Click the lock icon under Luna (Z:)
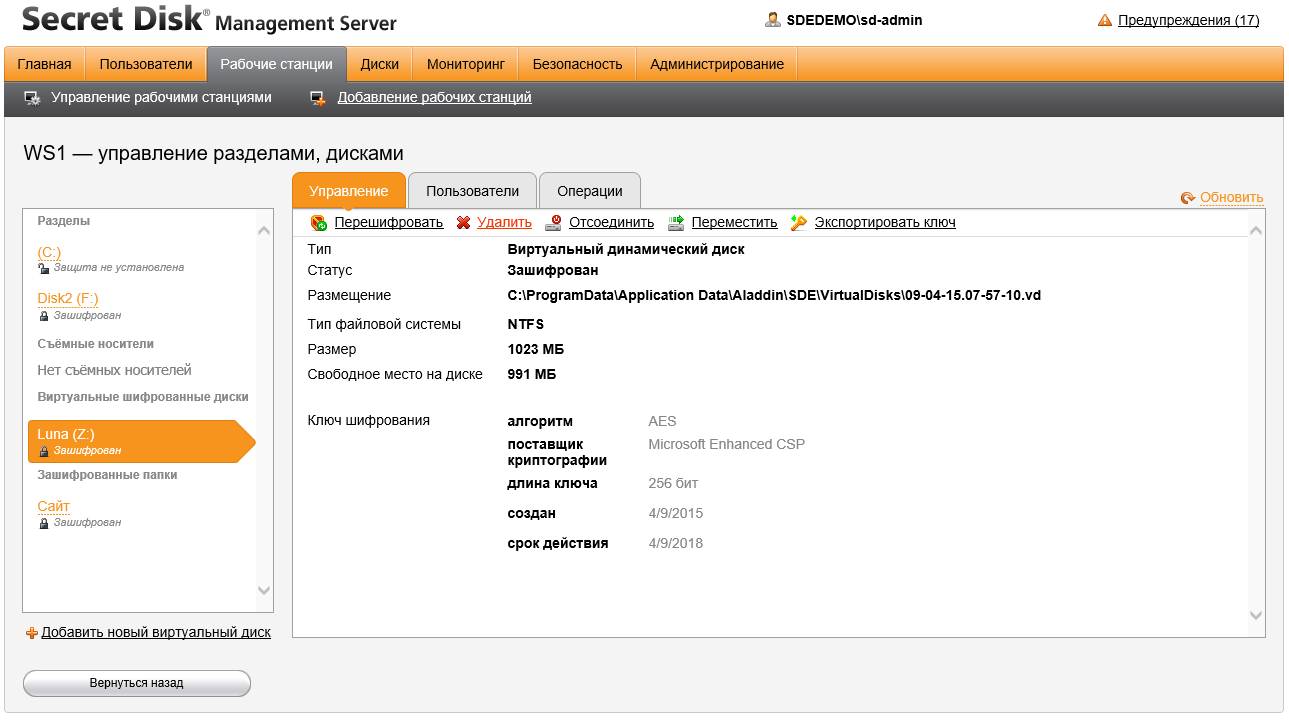The width and height of the screenshot is (1289, 720). (43, 451)
